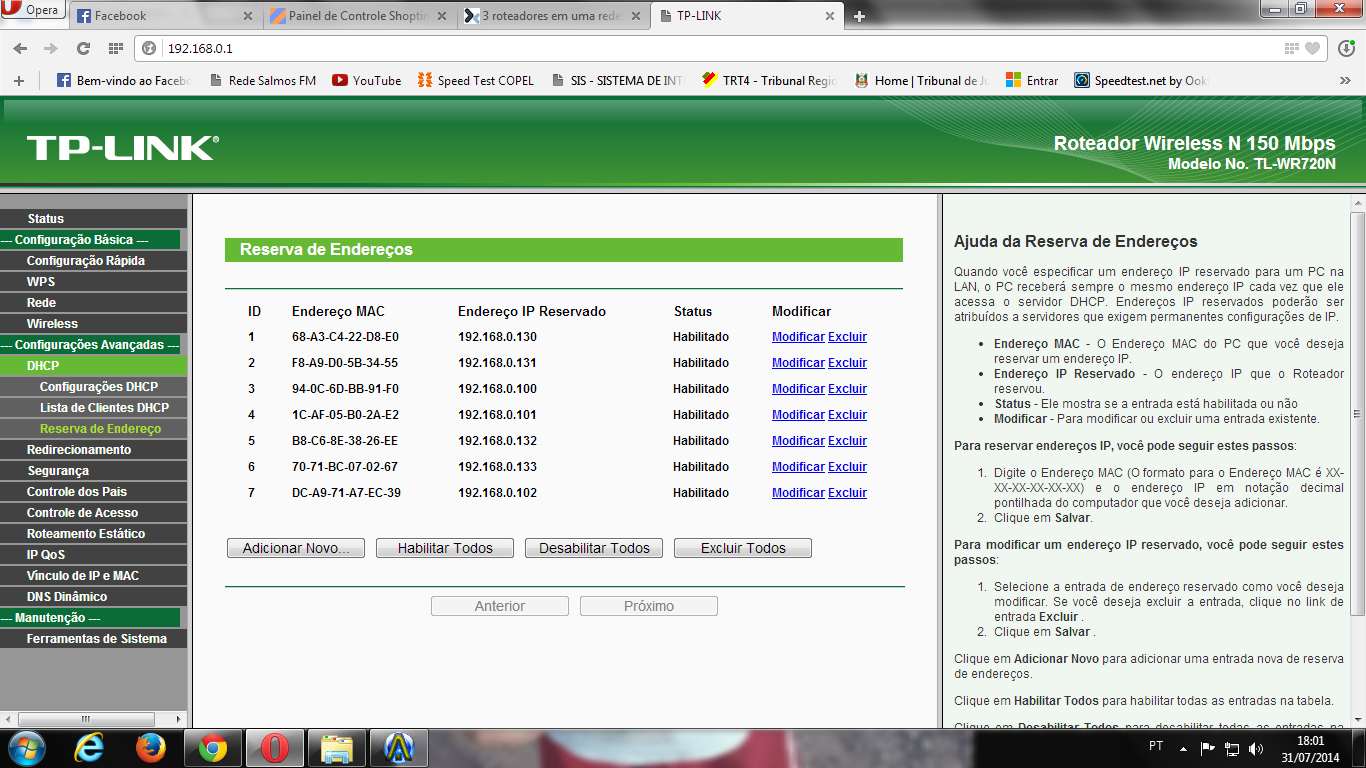Click Habilitar Todos button
Viewport: 1366px width, 768px height.
(x=445, y=548)
